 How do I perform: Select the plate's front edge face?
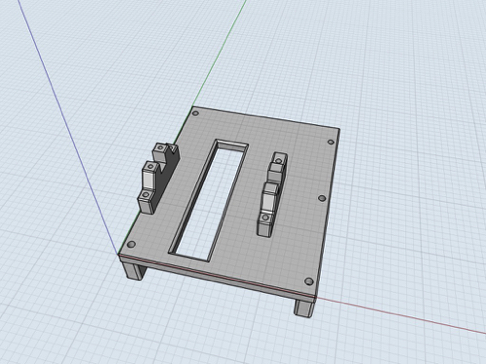[x=217, y=277]
